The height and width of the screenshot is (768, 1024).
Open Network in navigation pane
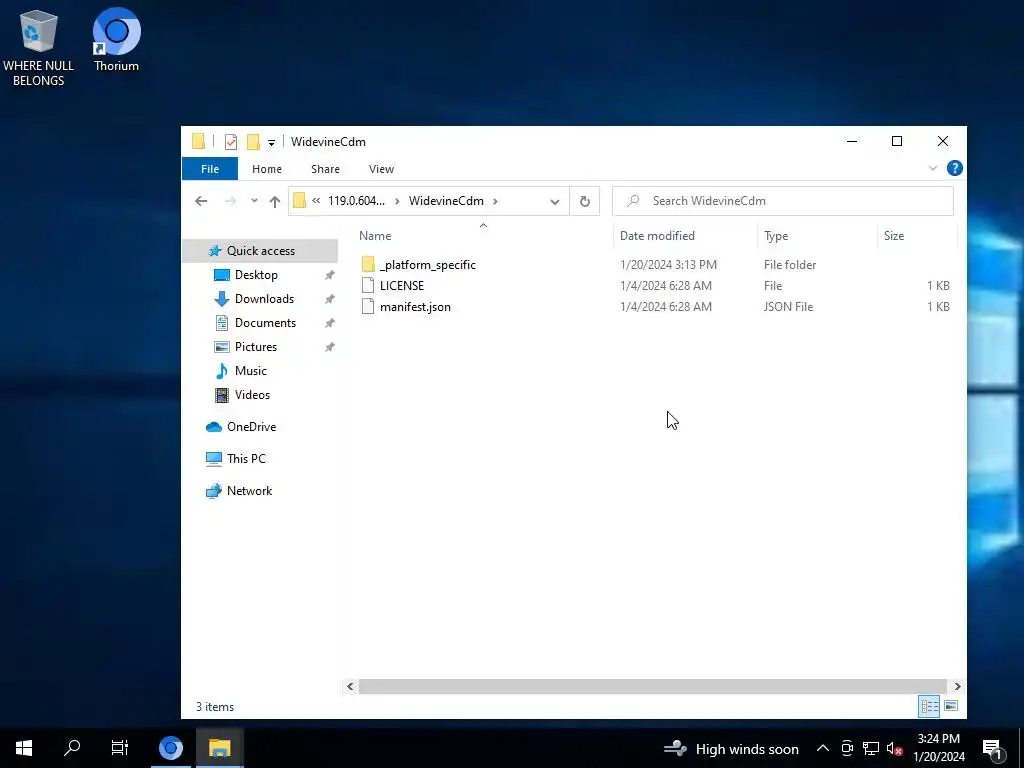(249, 491)
